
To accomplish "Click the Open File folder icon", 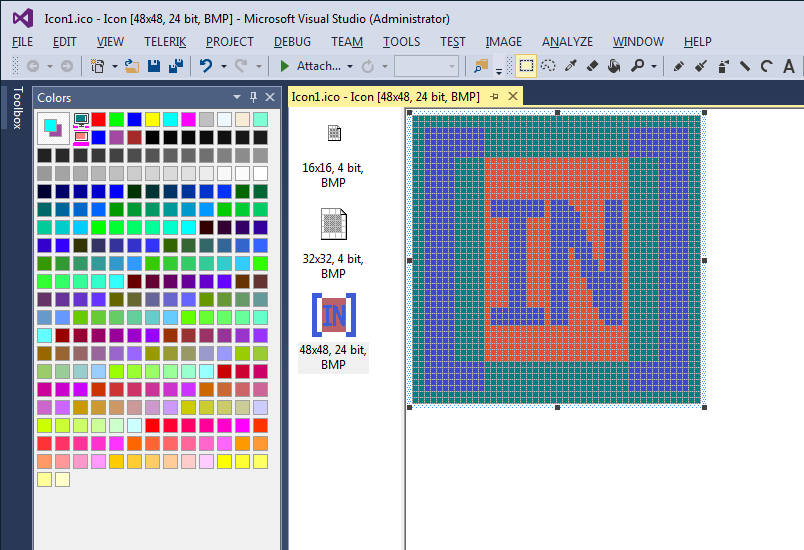I will pyautogui.click(x=132, y=66).
